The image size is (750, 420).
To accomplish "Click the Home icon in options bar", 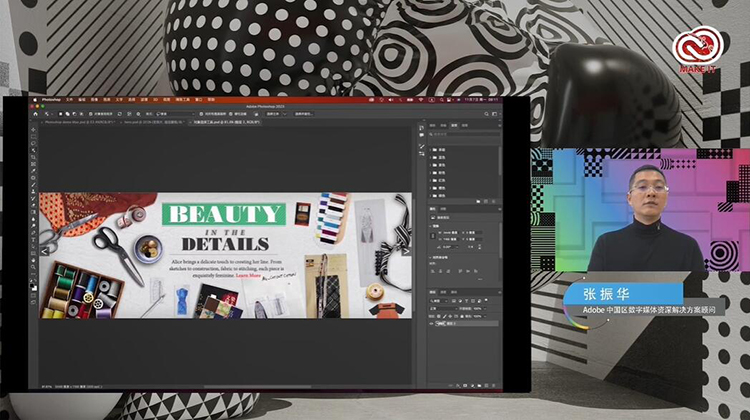I will [x=35, y=114].
